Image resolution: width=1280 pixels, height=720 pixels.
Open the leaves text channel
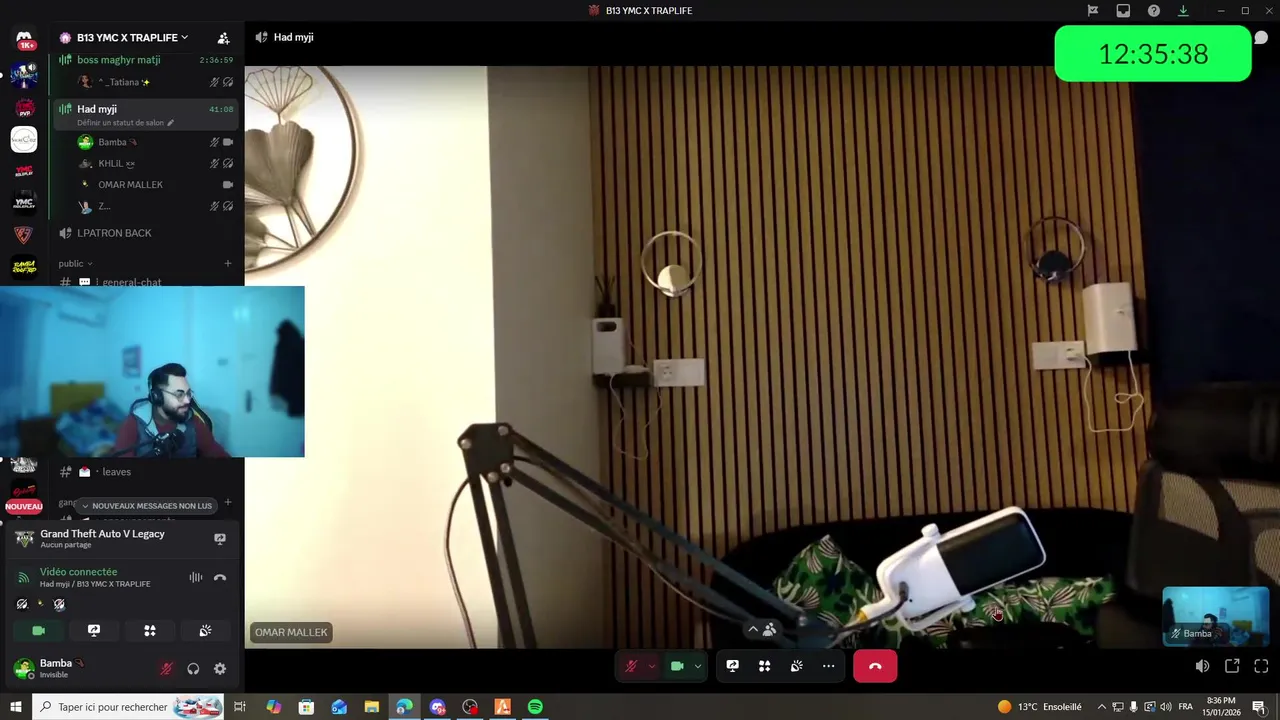pos(147,472)
